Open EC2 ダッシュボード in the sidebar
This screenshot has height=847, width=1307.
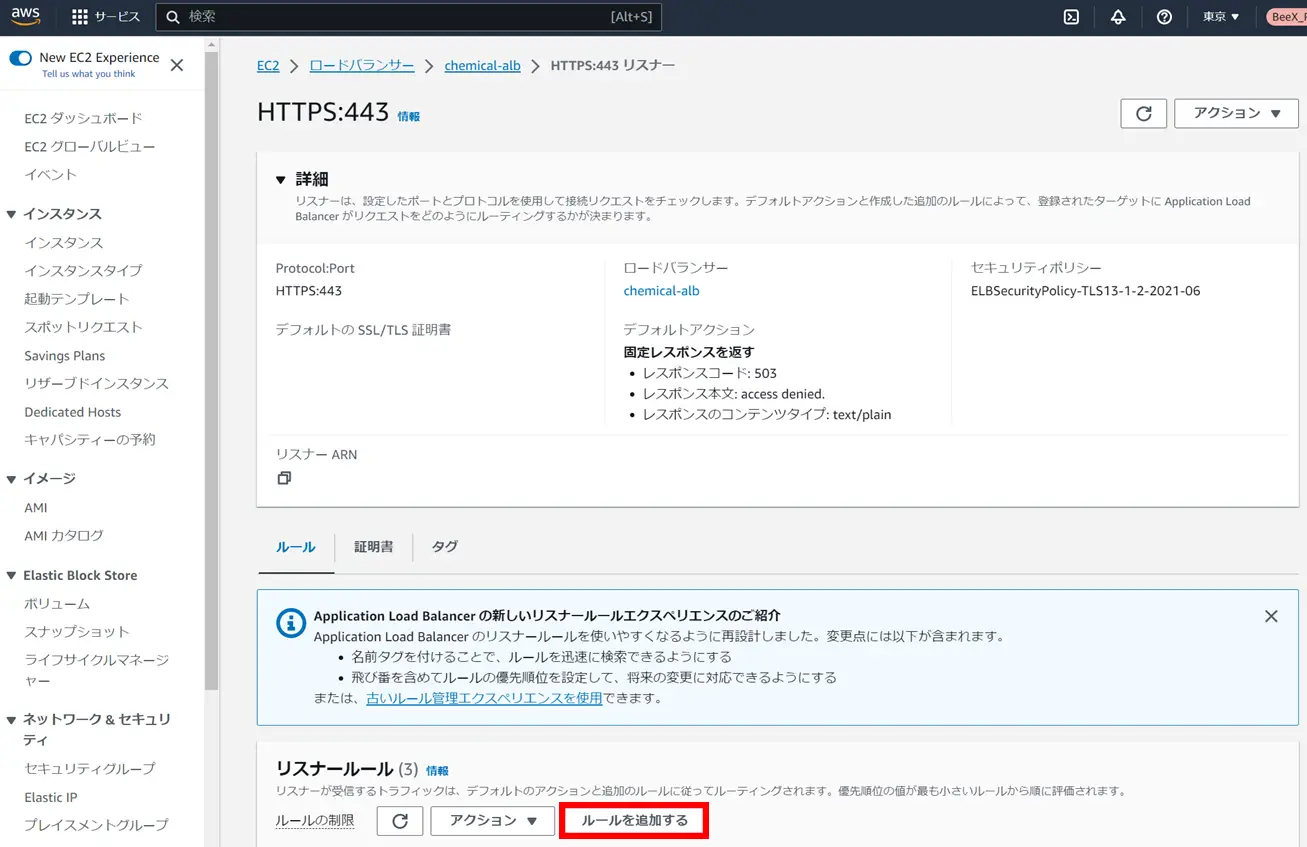pos(84,118)
